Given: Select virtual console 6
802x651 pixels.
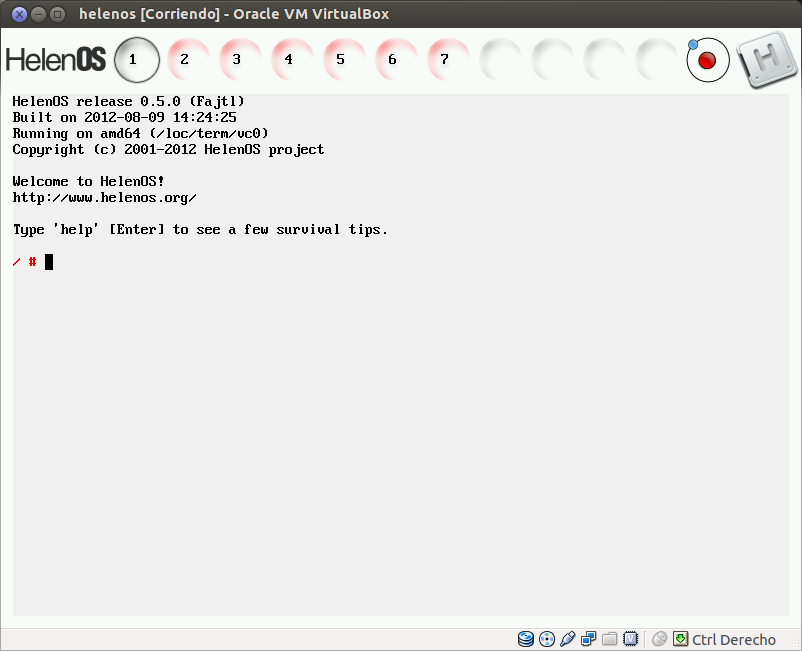Looking at the screenshot, I should point(393,59).
